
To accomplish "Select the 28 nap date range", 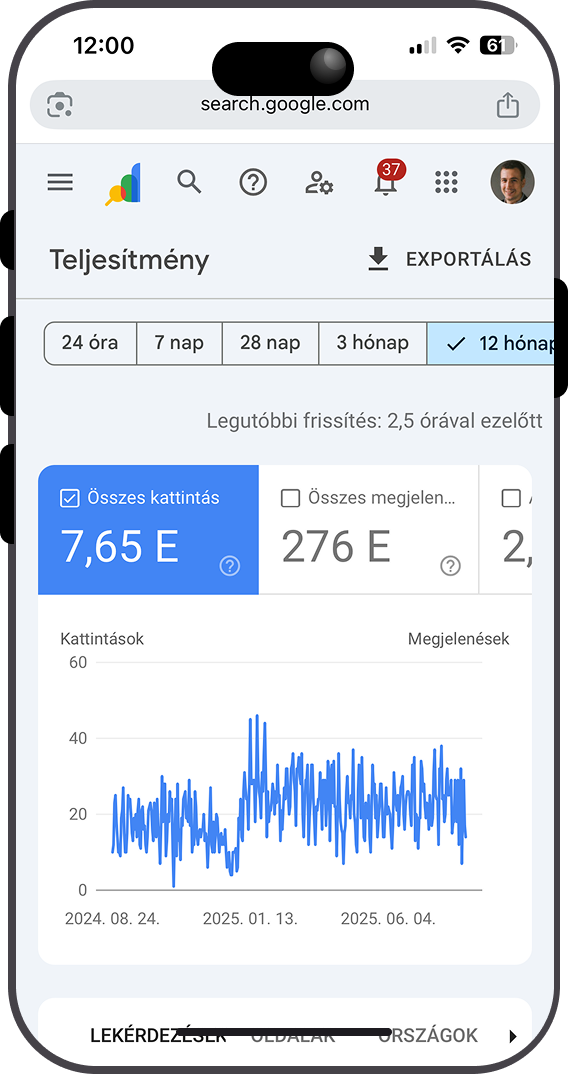I will pos(270,343).
